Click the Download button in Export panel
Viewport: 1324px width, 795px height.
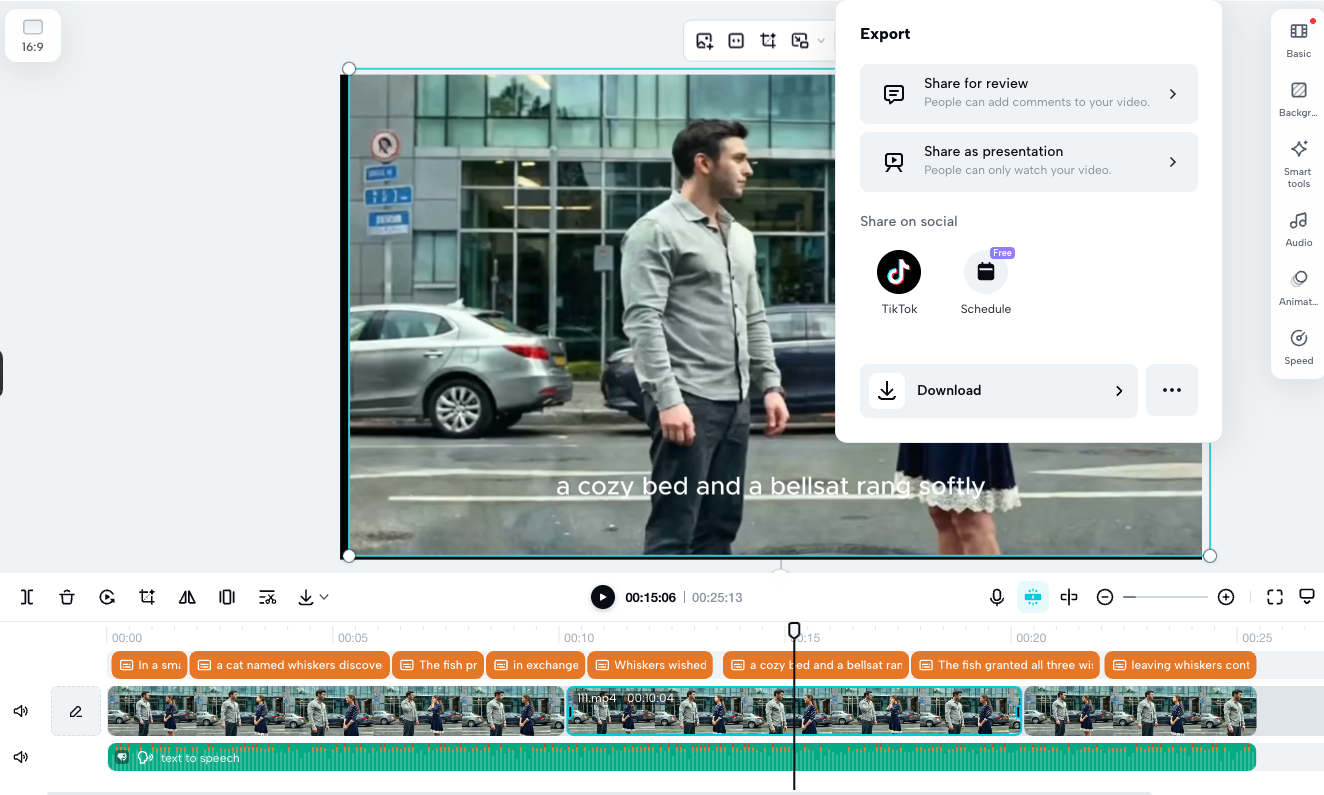click(998, 390)
